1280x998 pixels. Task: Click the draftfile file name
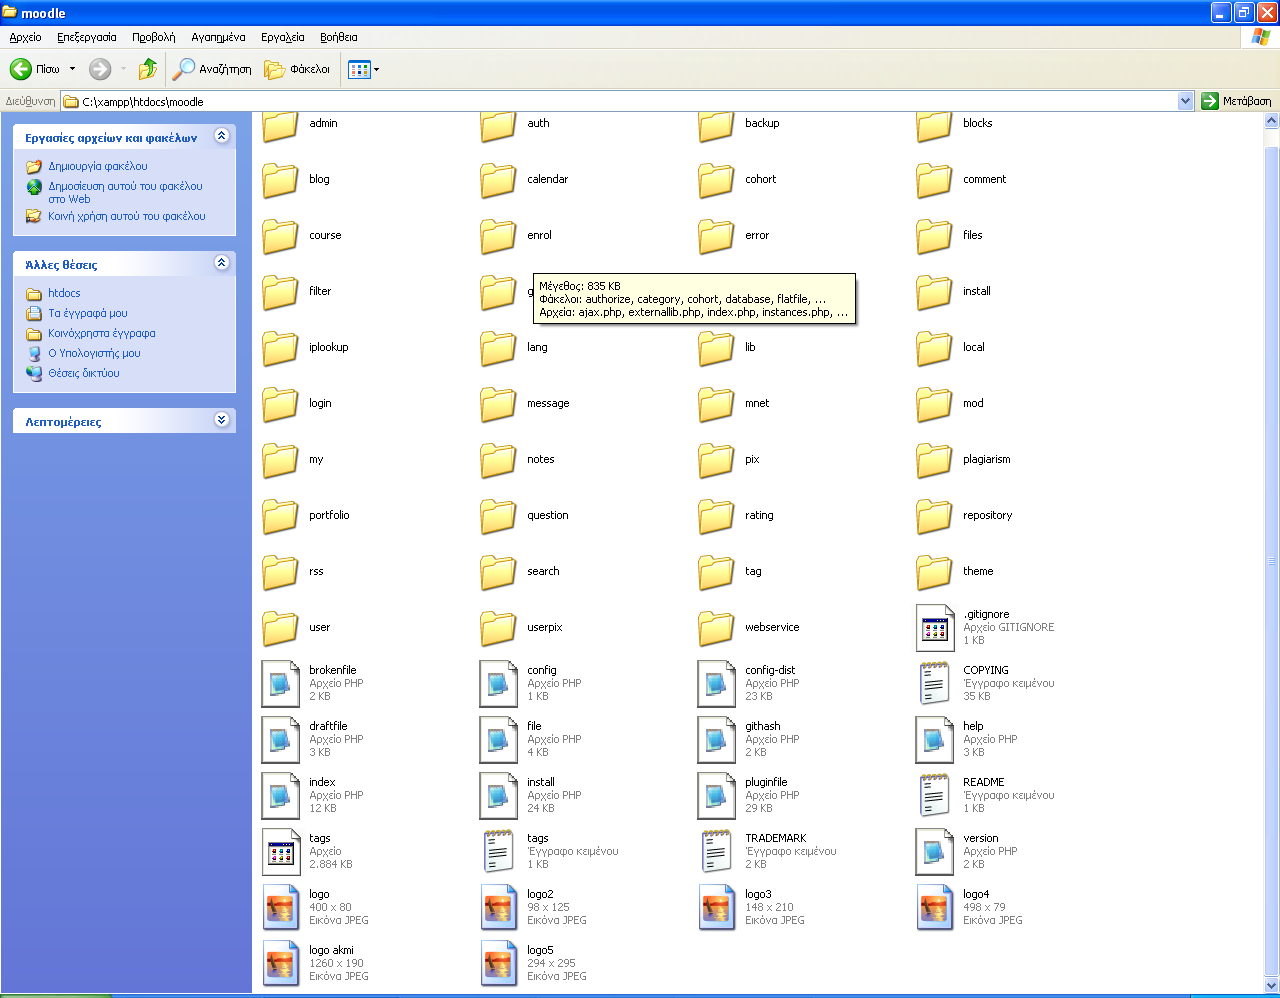tap(329, 727)
